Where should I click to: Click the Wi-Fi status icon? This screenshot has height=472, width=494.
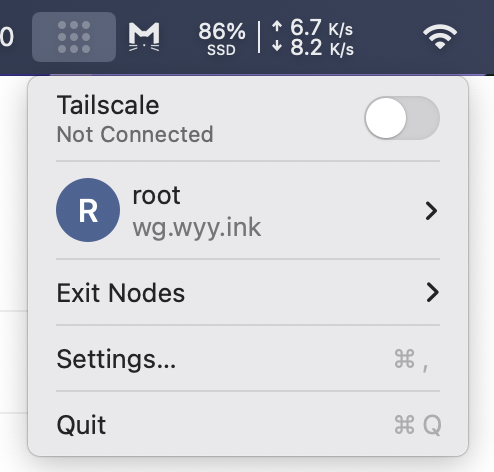(x=440, y=36)
